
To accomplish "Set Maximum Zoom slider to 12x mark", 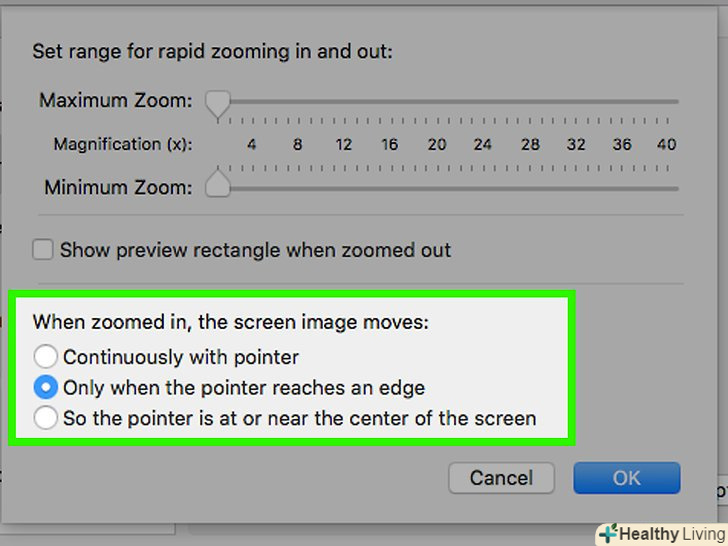I will (344, 101).
